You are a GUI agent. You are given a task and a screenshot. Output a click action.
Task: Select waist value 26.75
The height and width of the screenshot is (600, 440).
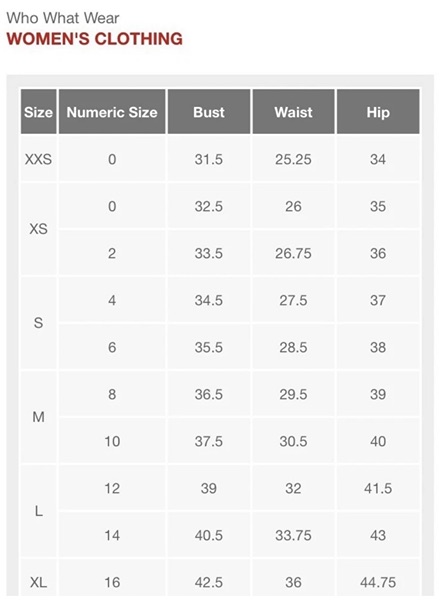[293, 253]
